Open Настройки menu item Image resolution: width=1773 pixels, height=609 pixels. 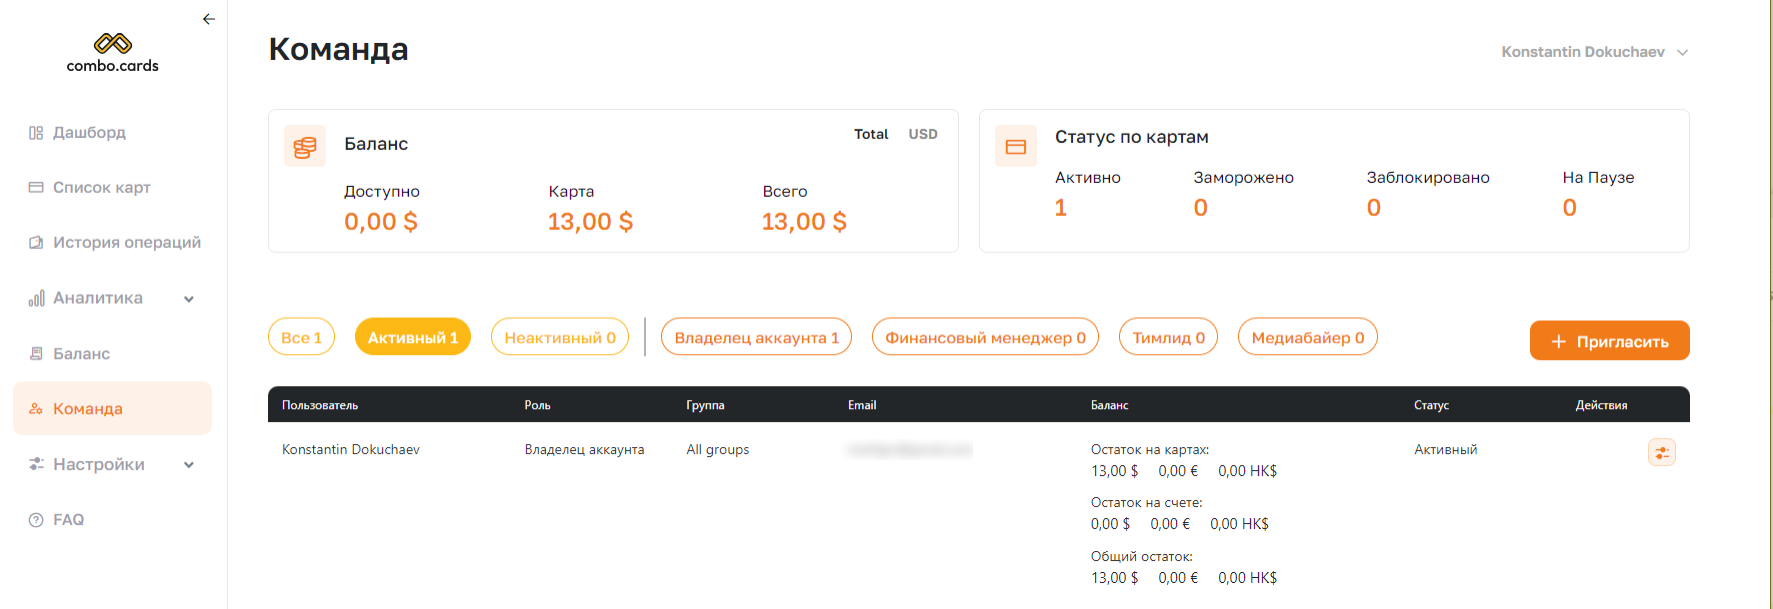[98, 464]
